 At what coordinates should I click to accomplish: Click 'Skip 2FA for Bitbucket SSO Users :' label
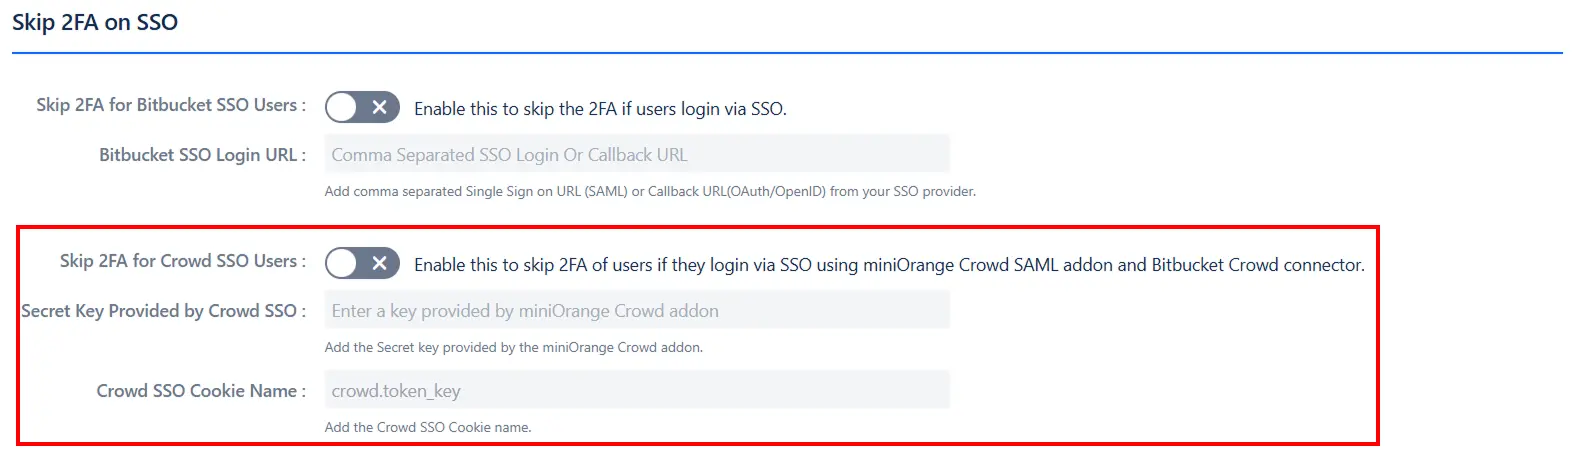click(171, 105)
